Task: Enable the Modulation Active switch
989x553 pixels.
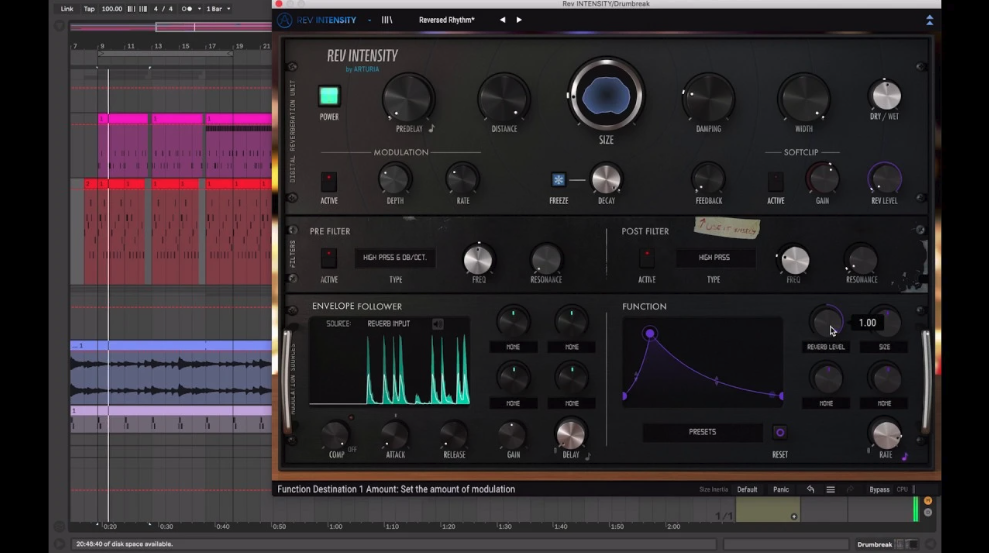Action: click(x=329, y=181)
